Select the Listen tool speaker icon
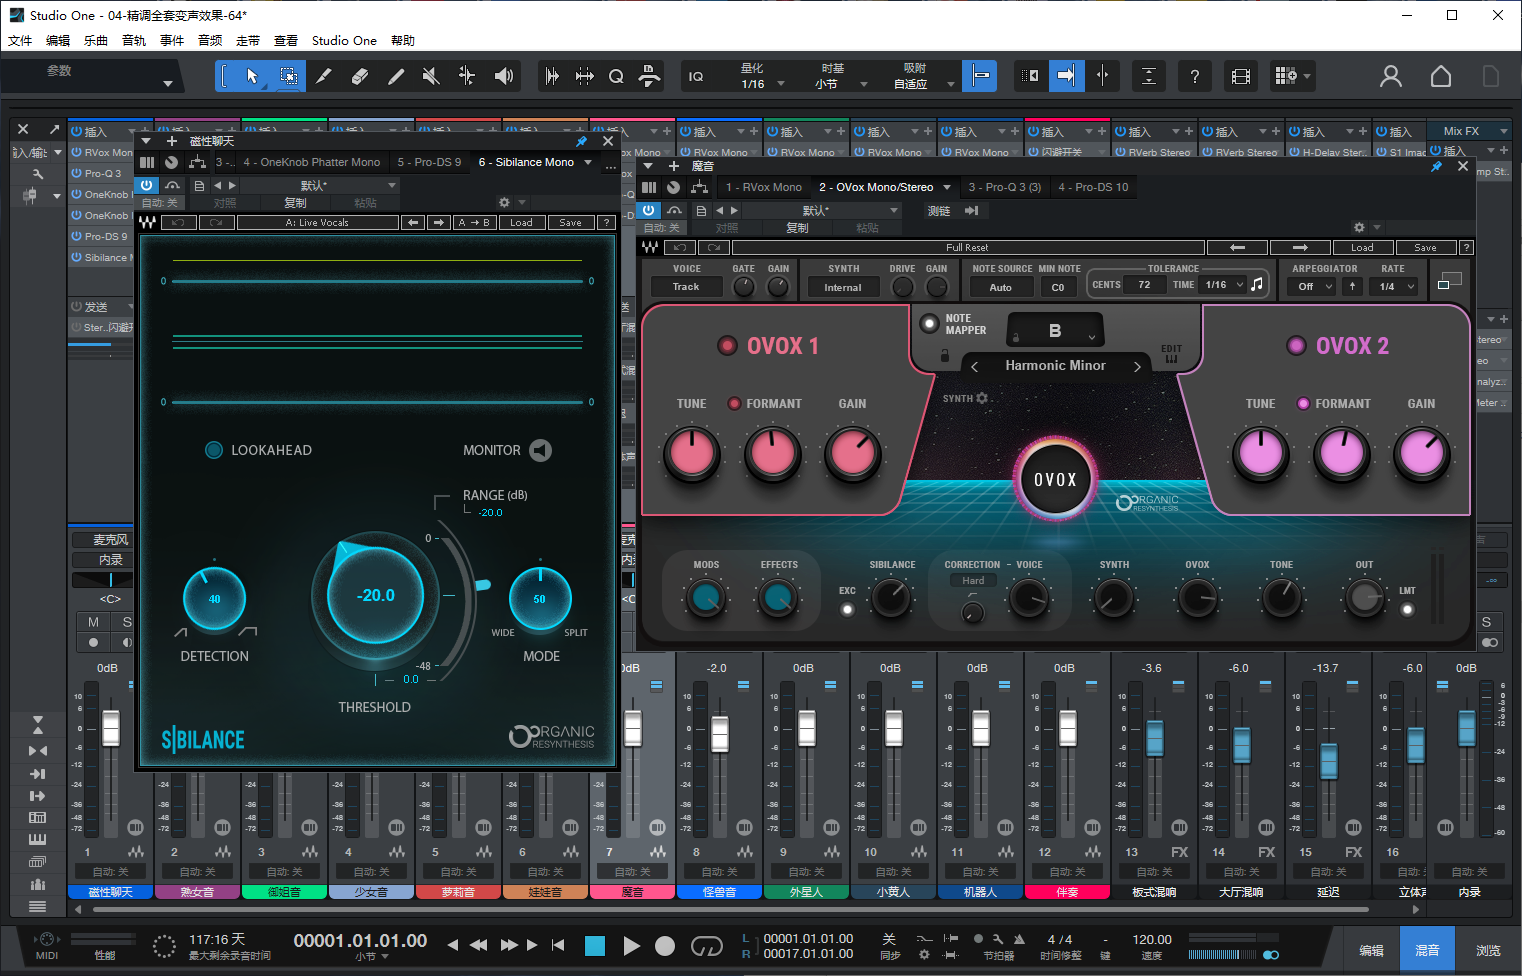This screenshot has height=976, width=1522. coord(504,76)
